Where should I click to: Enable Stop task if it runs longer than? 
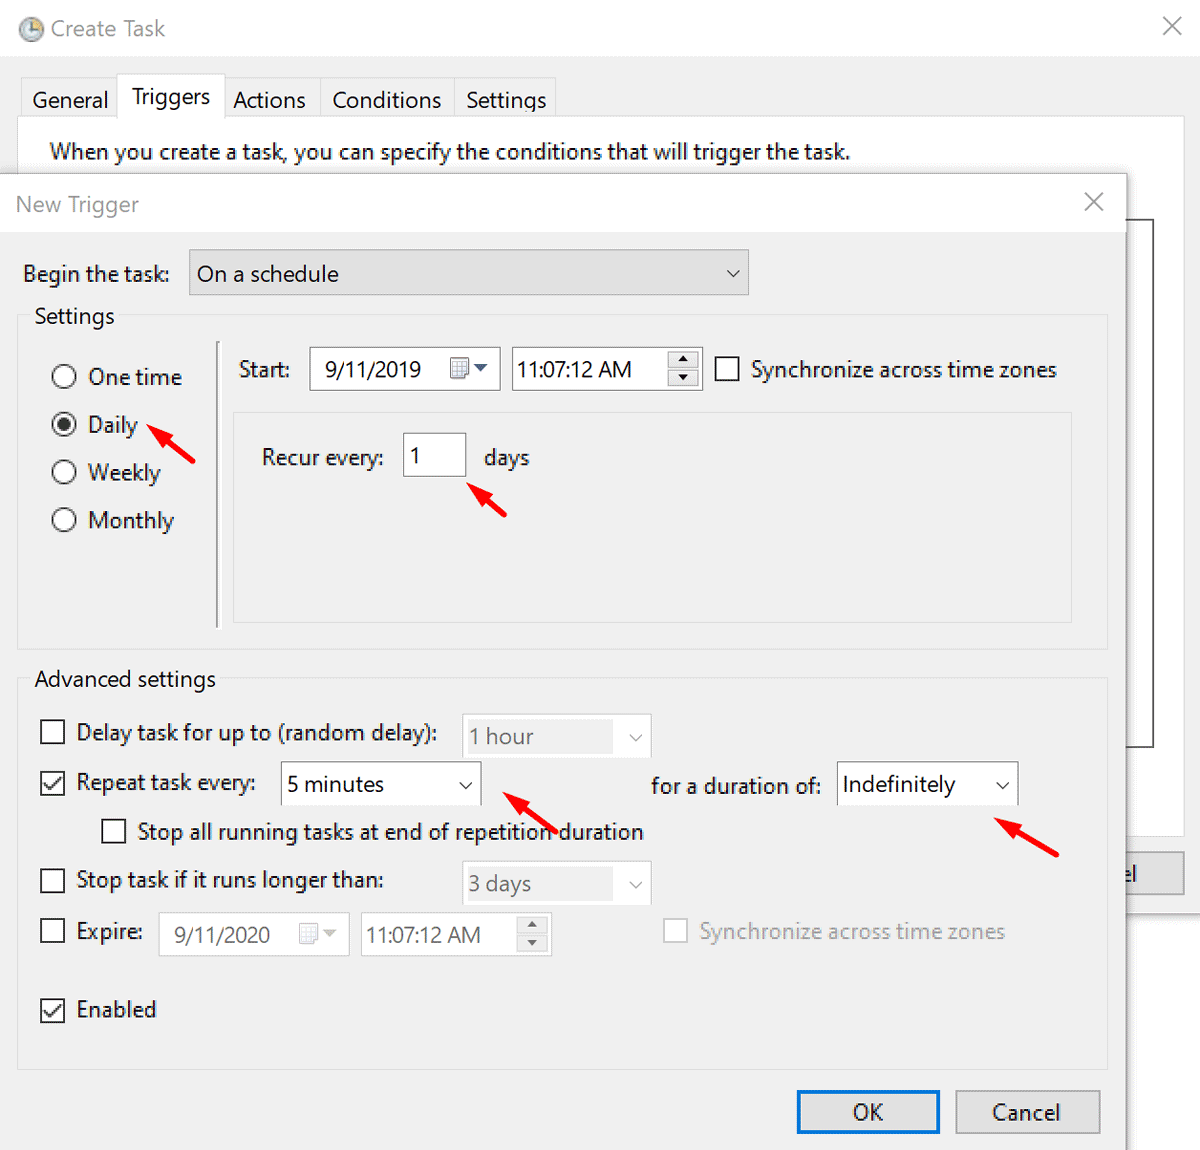tap(52, 880)
